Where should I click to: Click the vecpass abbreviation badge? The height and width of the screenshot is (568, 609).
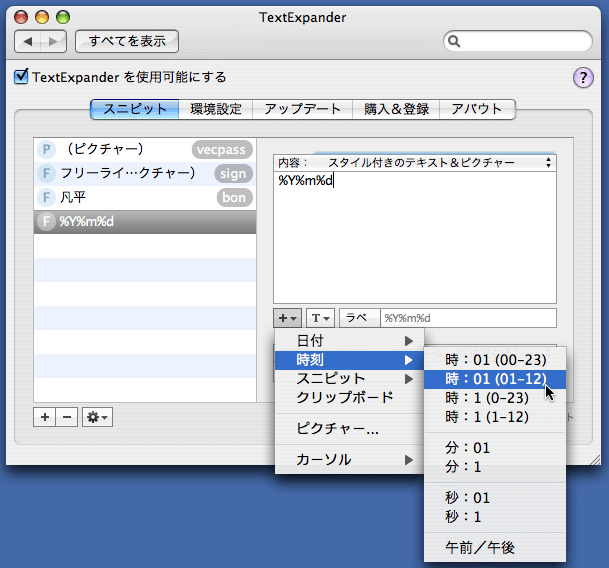(x=222, y=150)
